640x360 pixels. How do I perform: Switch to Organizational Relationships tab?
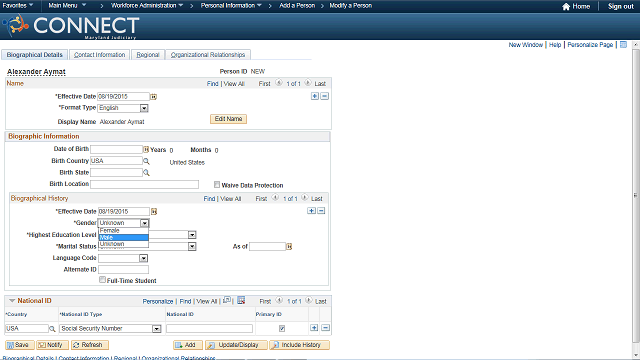[x=208, y=55]
